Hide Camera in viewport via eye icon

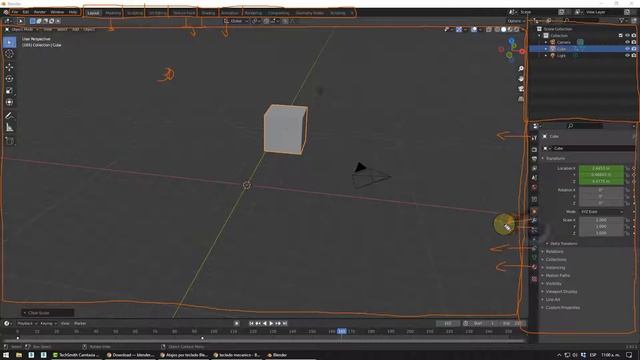[627, 42]
